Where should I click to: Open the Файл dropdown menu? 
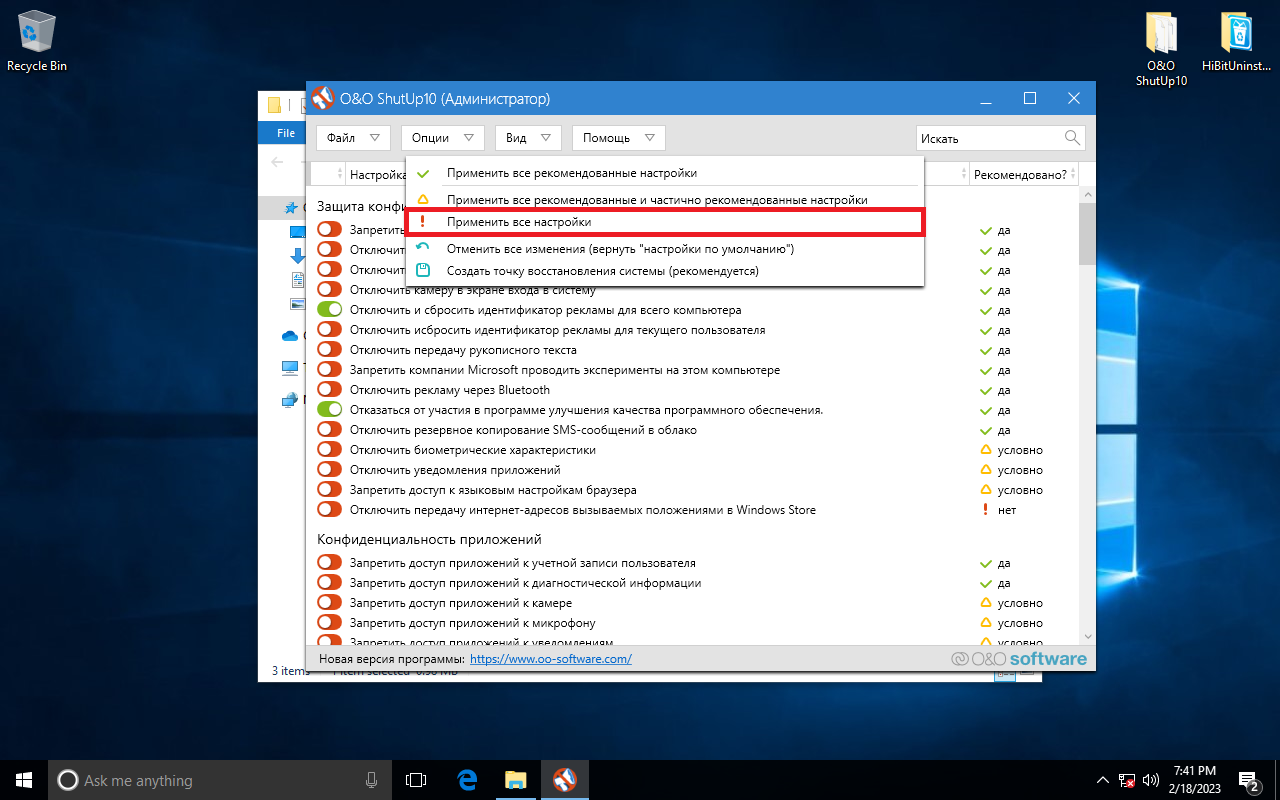[x=353, y=138]
